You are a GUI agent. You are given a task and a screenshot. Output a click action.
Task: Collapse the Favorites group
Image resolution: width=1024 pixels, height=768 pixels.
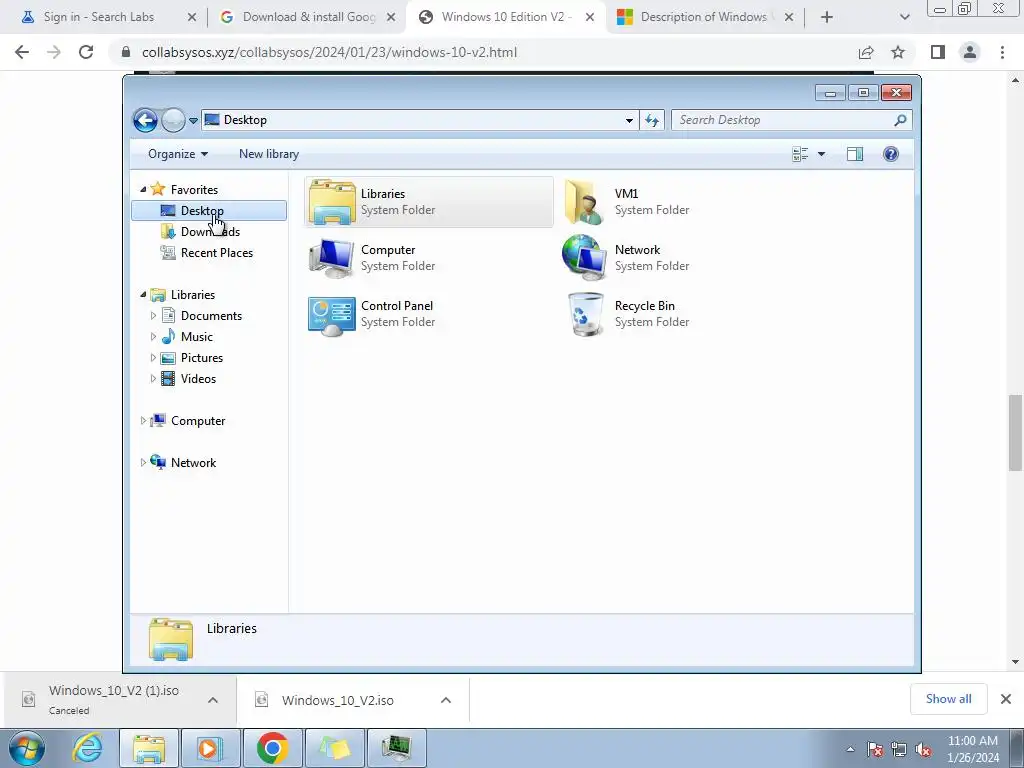[143, 189]
